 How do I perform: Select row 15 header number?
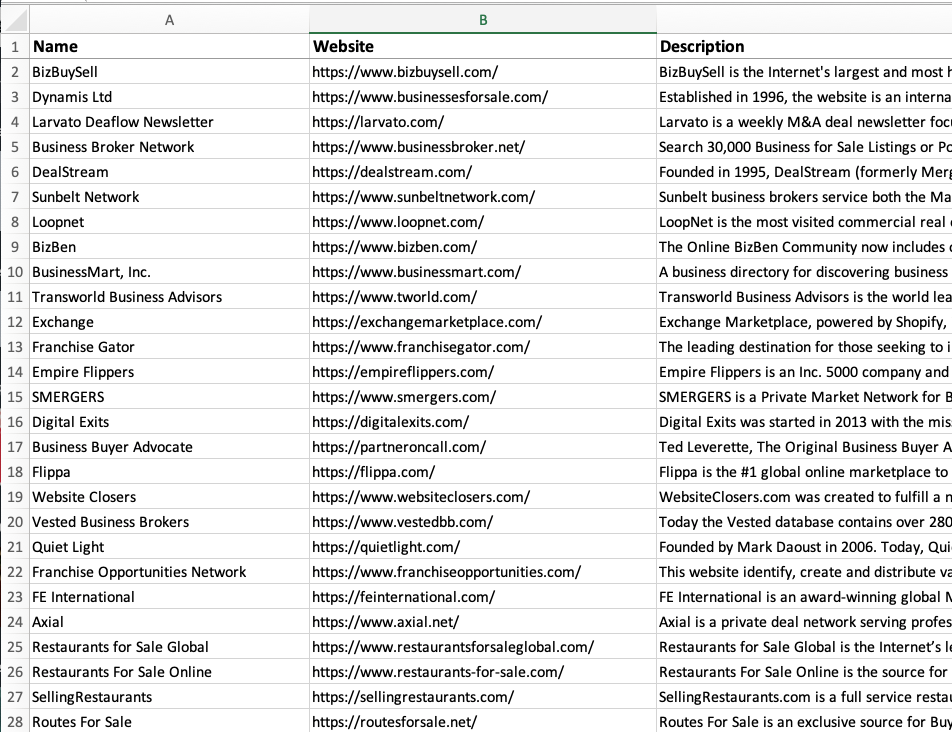pos(14,397)
